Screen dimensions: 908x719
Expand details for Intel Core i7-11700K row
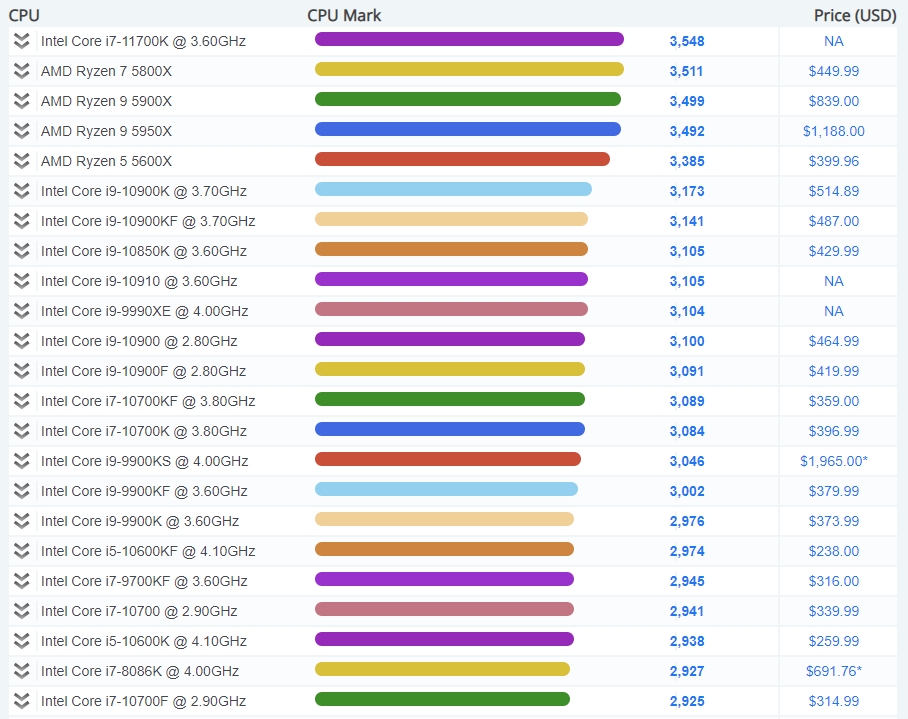[21, 41]
